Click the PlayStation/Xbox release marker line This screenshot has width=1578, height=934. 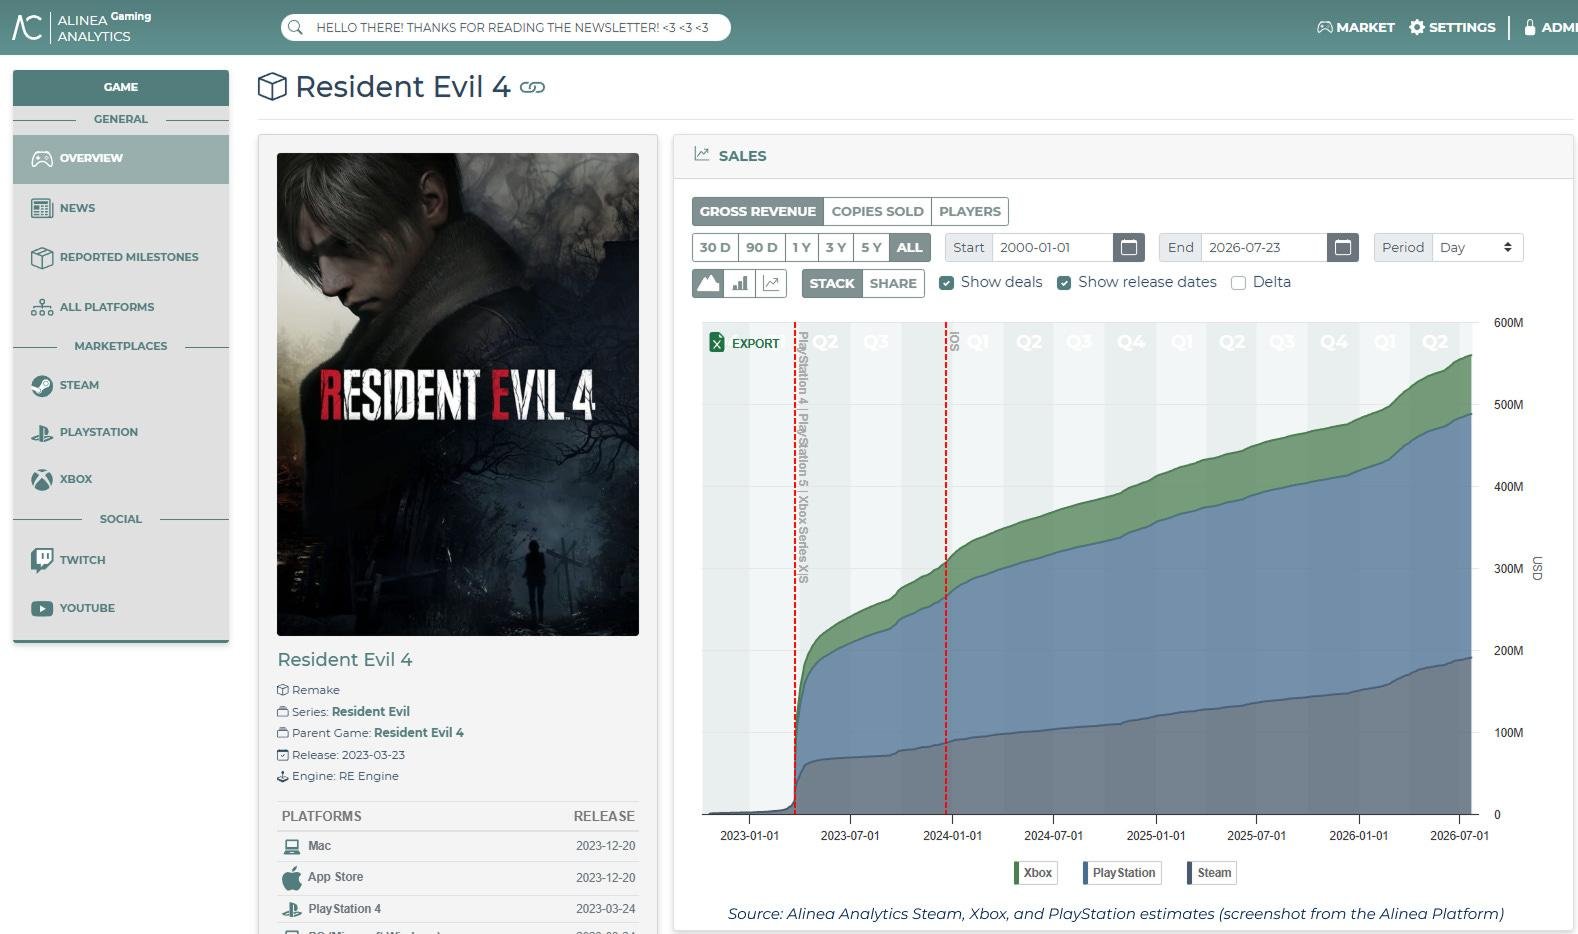click(795, 568)
